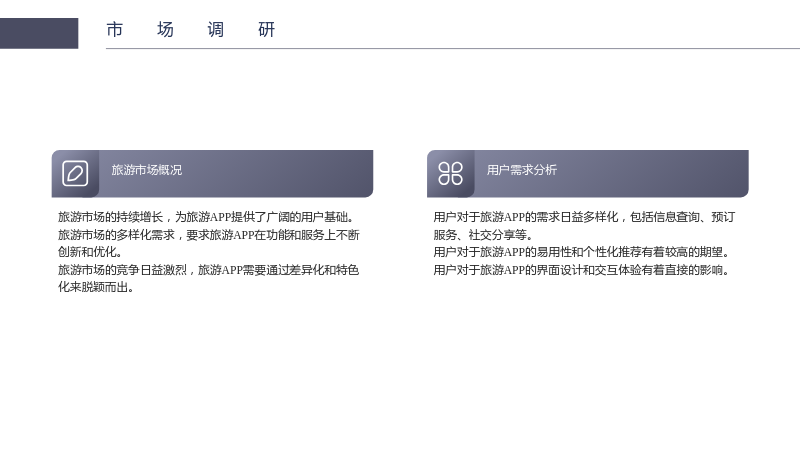Screen dimensions: 800x450
Task: Click the title character 市
Action: pyautogui.click(x=115, y=30)
